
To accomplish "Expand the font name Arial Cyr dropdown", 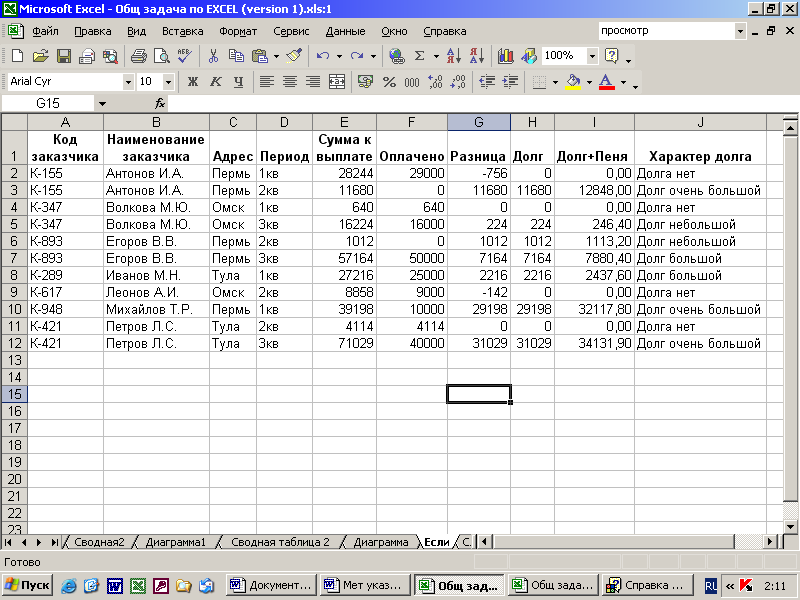I will click(x=128, y=82).
